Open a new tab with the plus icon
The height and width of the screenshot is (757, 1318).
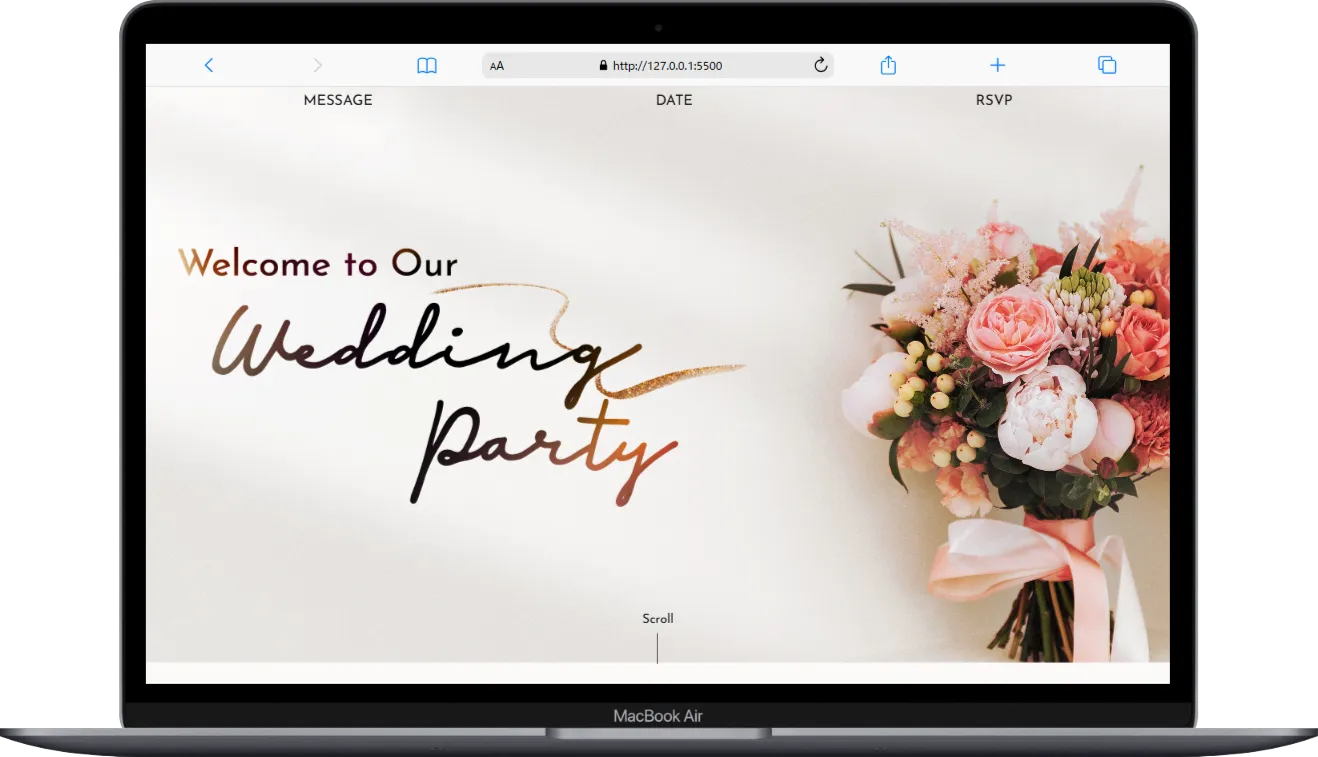click(x=997, y=65)
